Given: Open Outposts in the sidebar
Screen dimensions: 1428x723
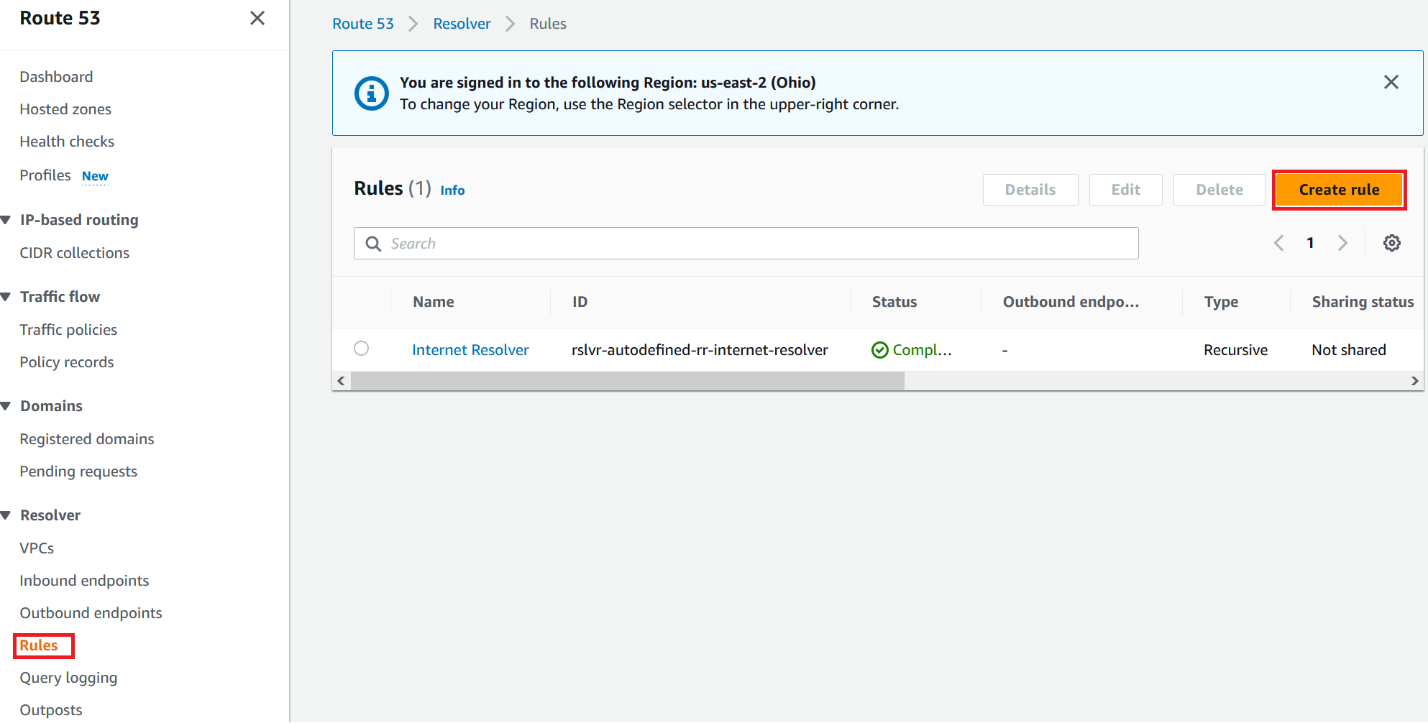Looking at the screenshot, I should click(51, 710).
